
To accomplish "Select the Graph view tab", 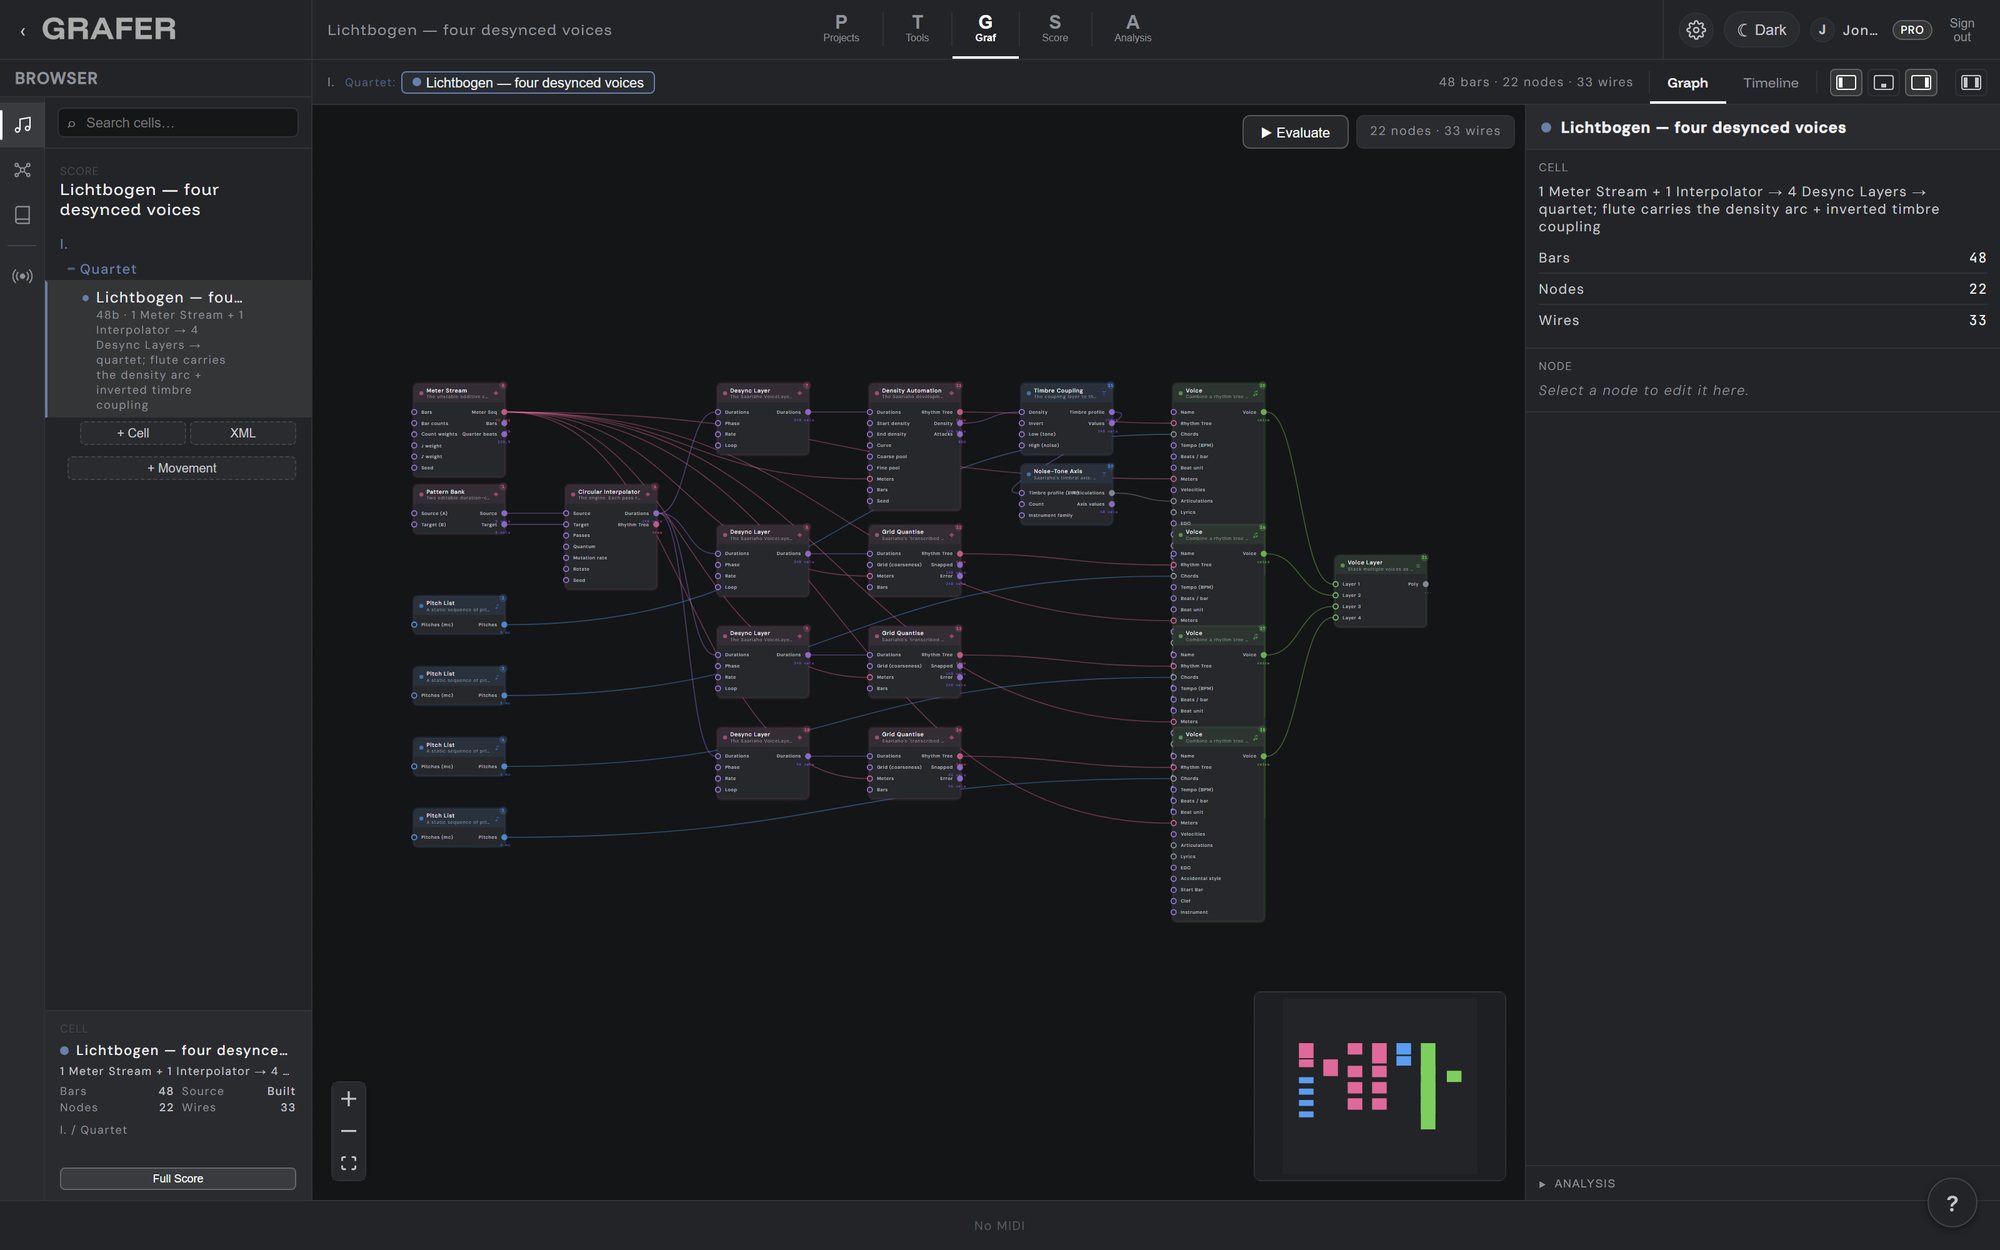I will pos(1687,83).
